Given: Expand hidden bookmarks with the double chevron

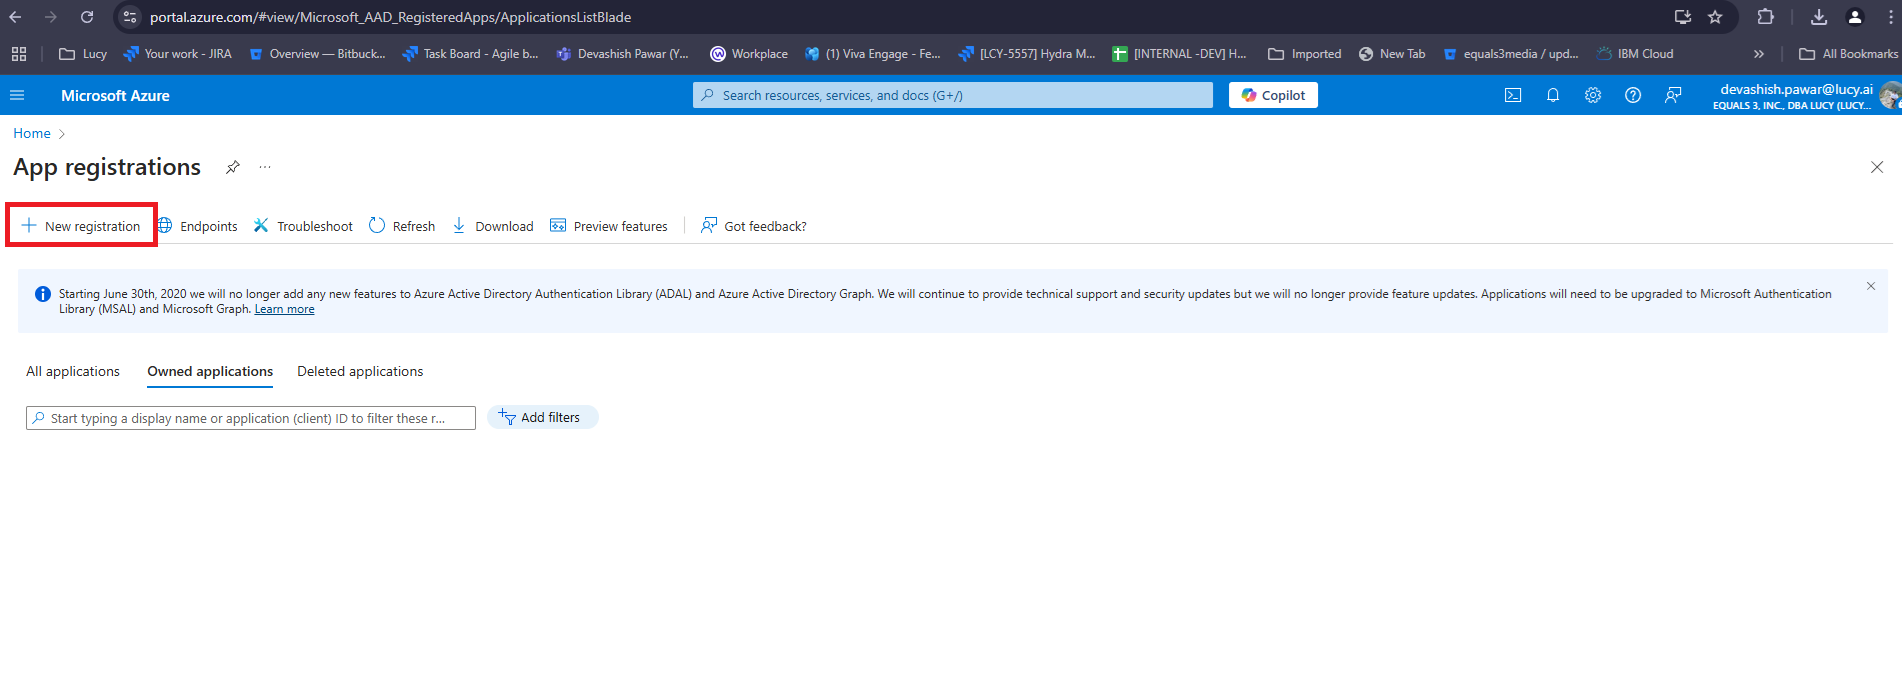Looking at the screenshot, I should coord(1759,54).
